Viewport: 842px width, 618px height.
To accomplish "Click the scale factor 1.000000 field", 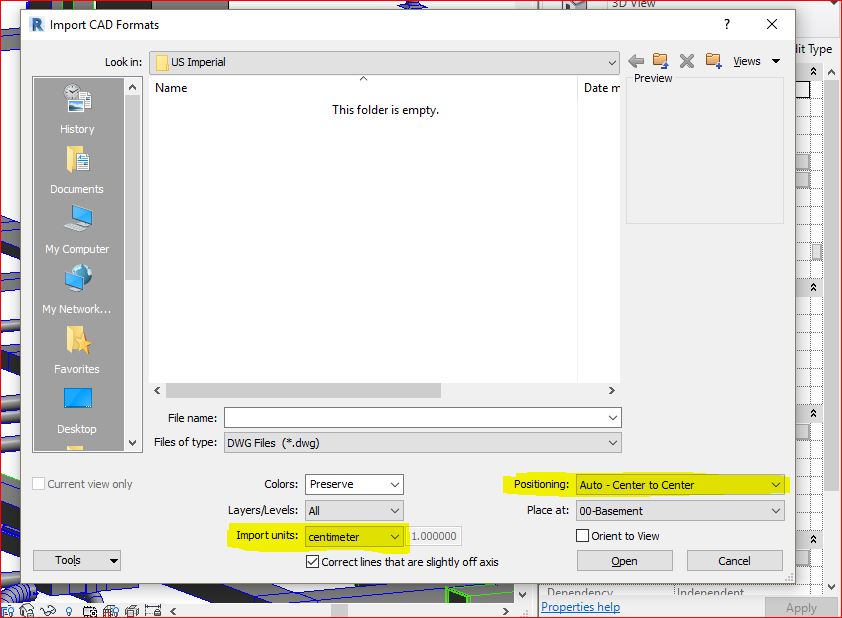I will point(434,536).
